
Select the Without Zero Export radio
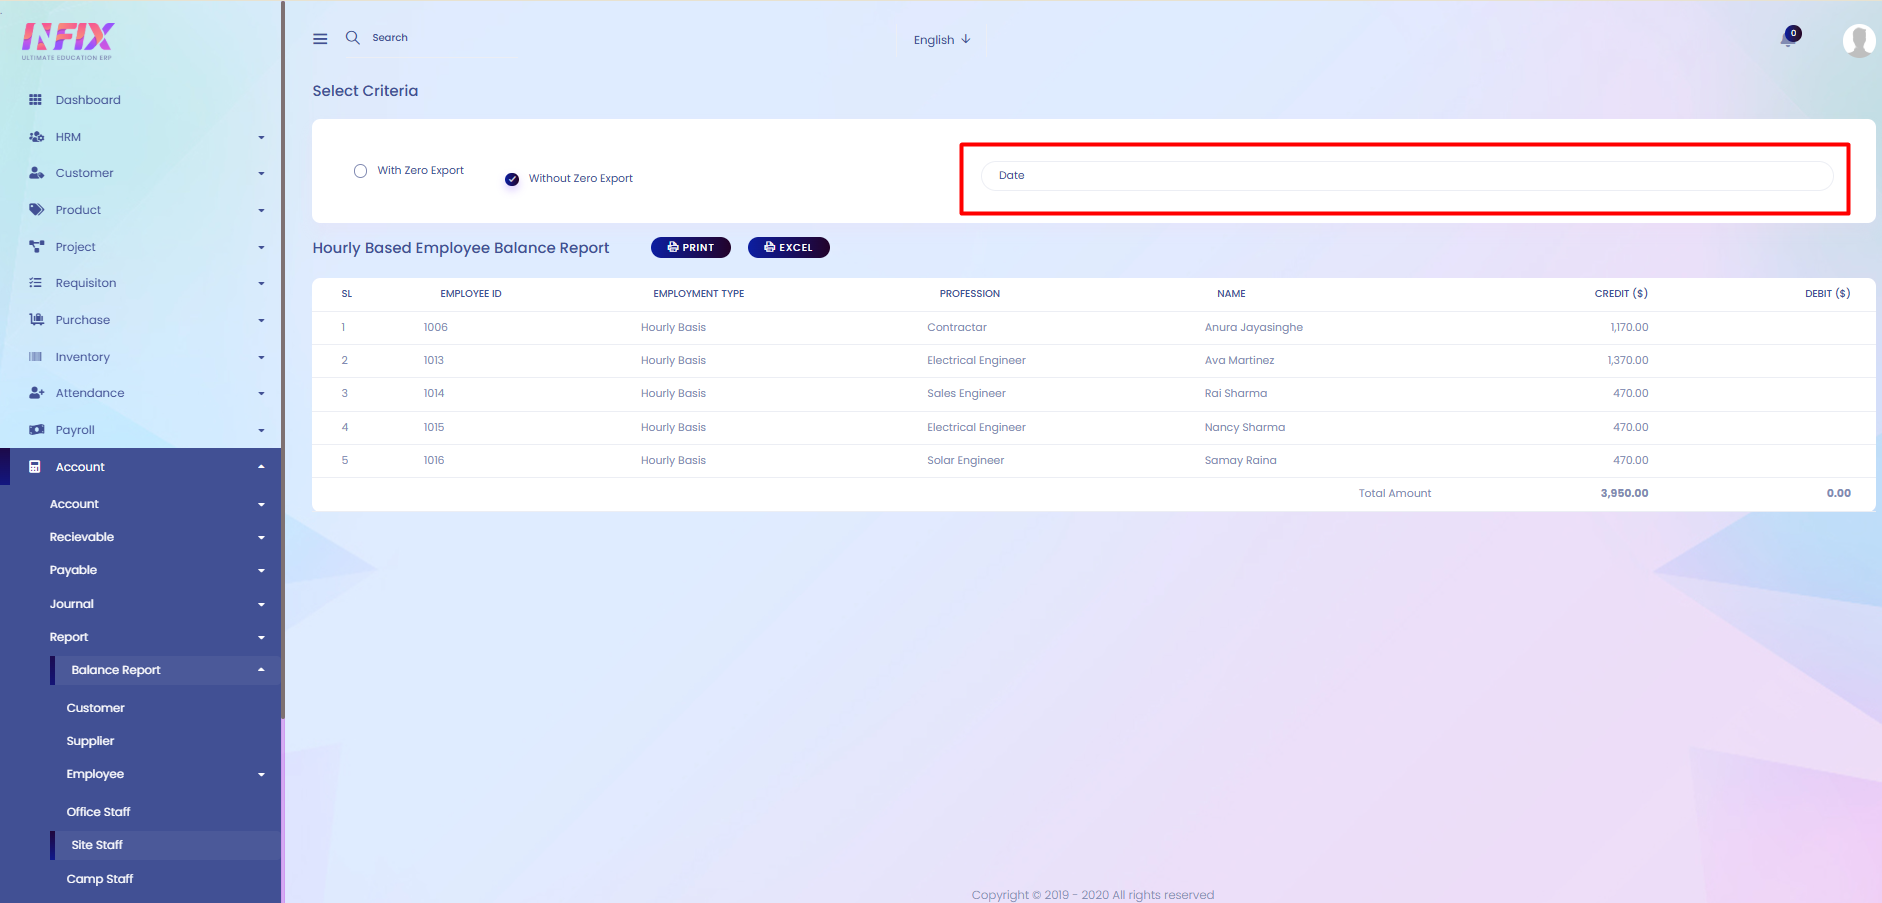(512, 179)
